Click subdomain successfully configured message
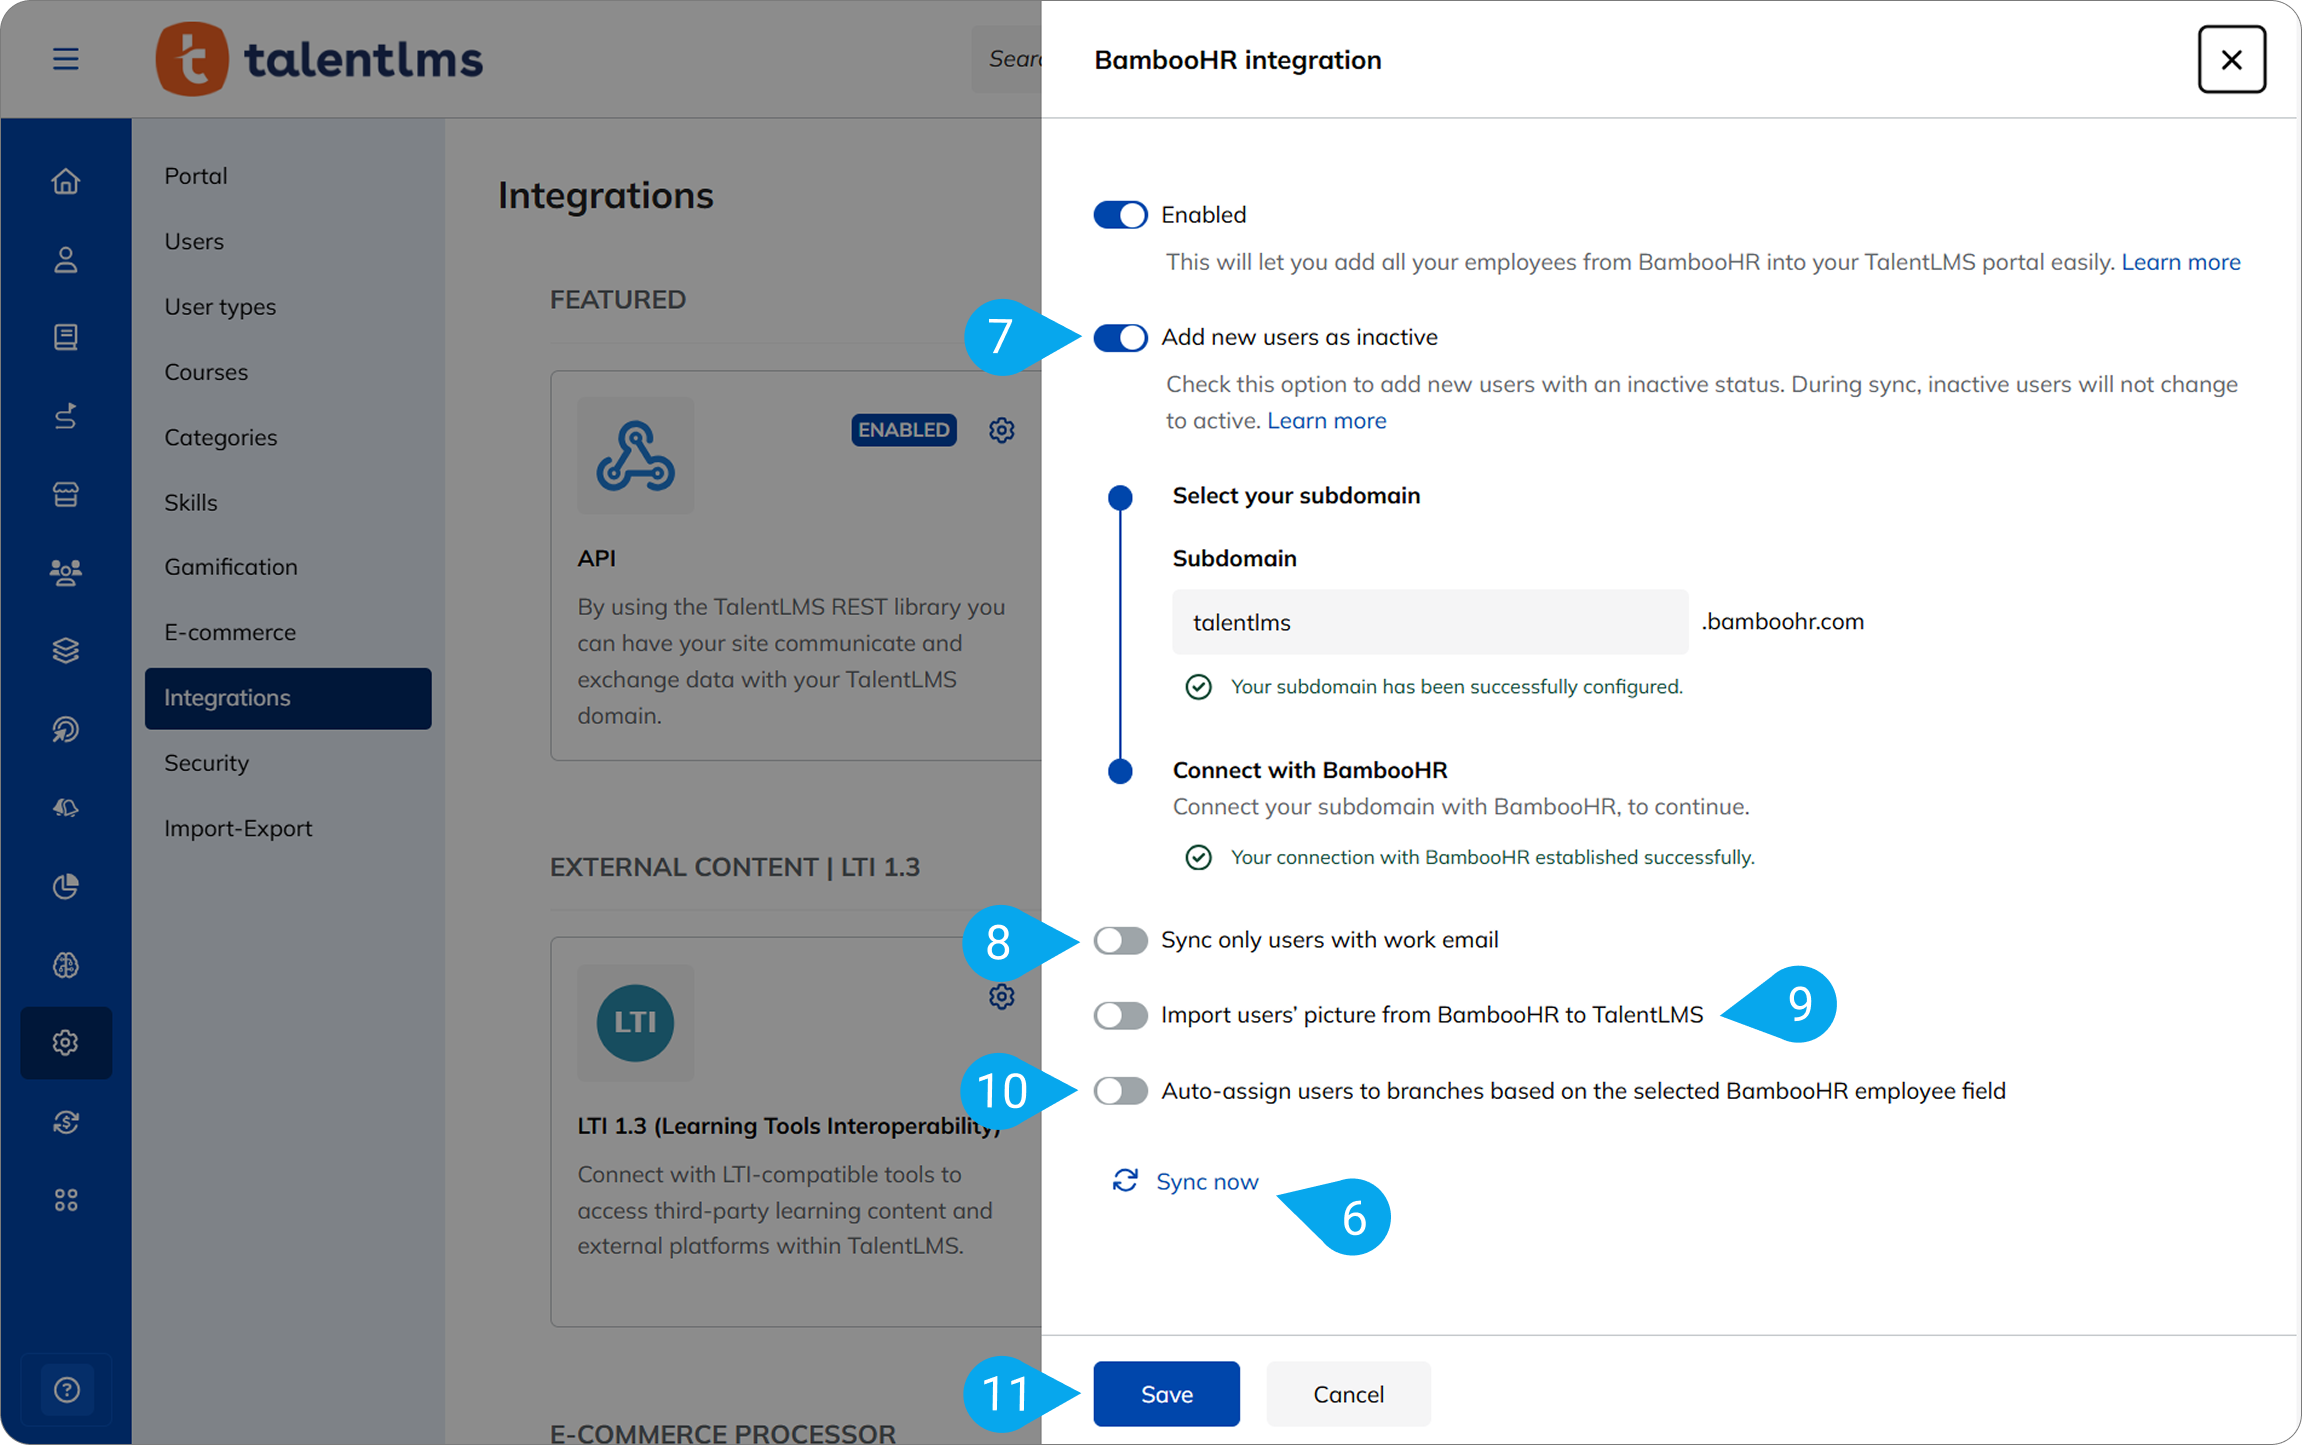 [x=1456, y=687]
